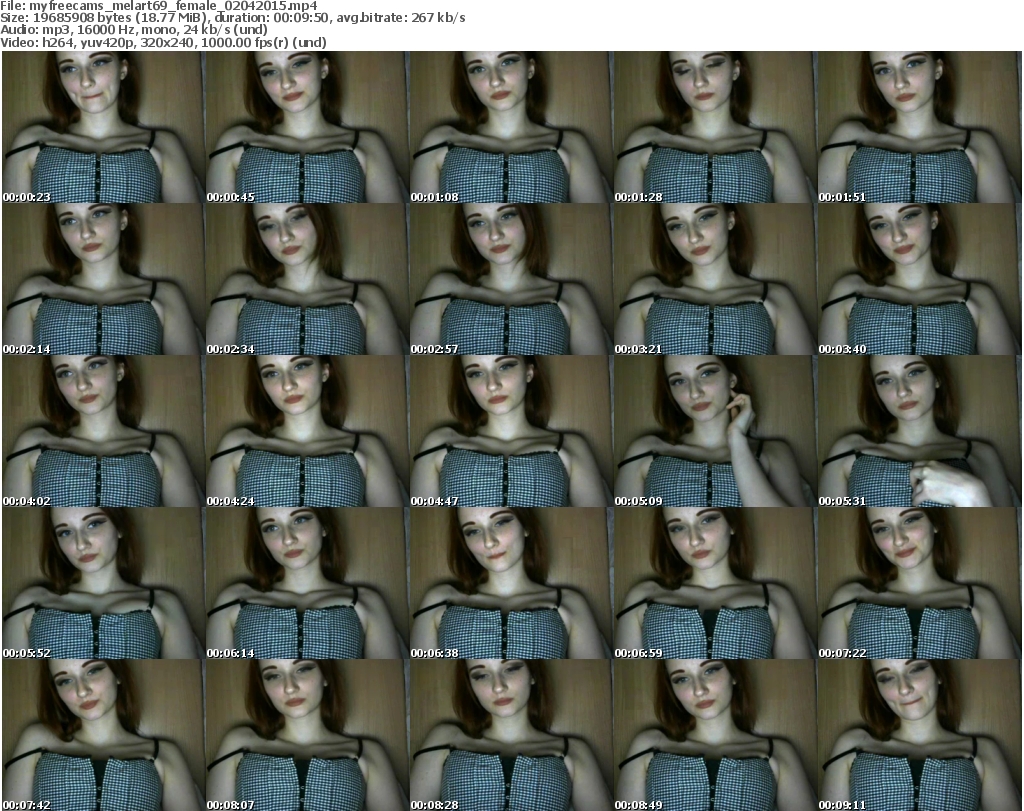Click the frame at 00:07:22
This screenshot has width=1024, height=811.
pos(919,584)
